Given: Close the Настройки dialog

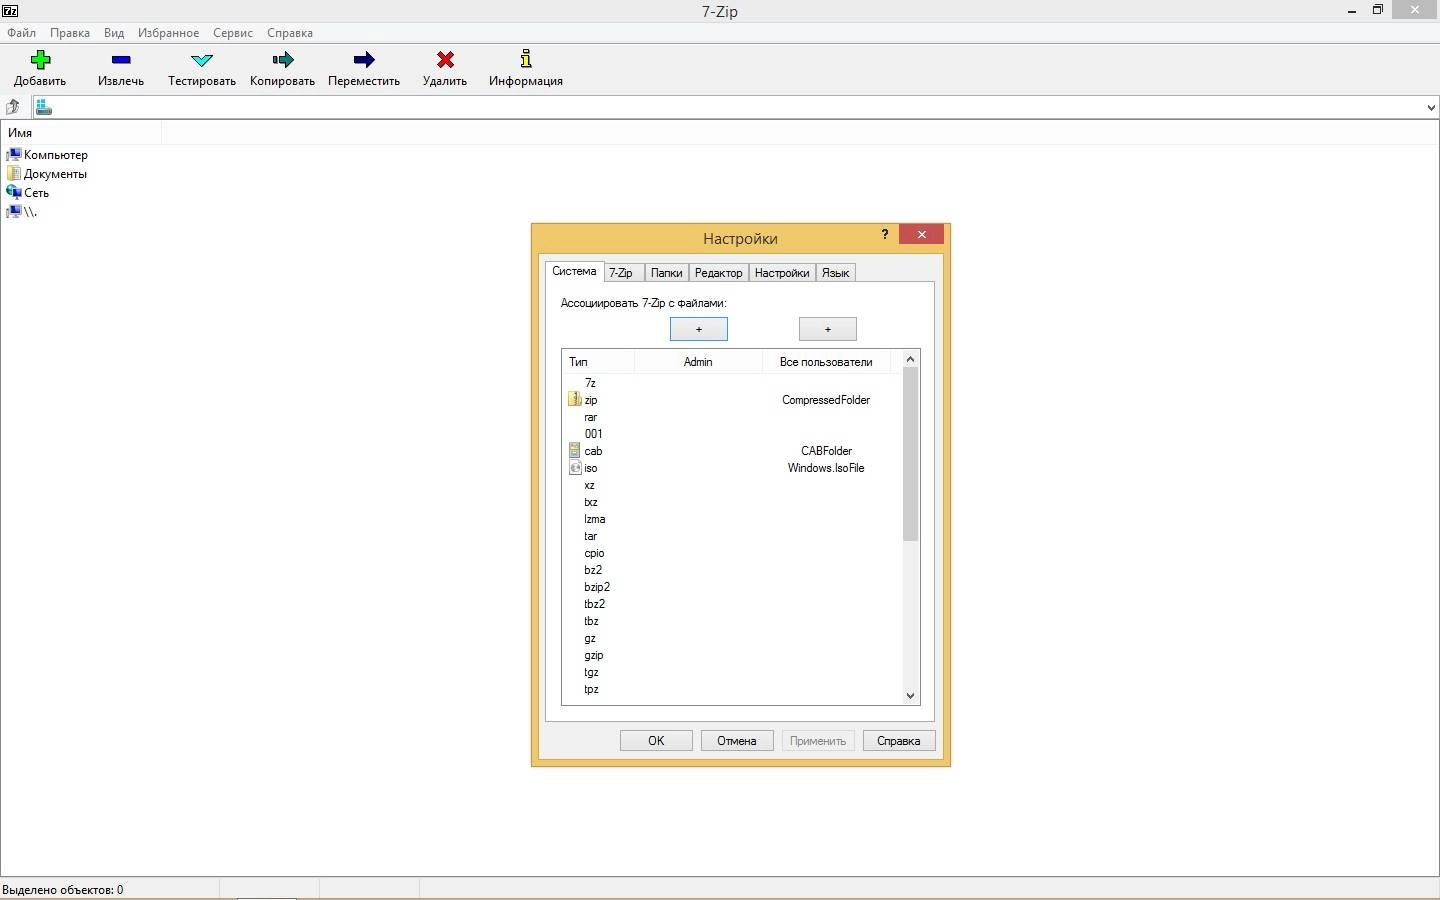Looking at the screenshot, I should coord(921,234).
